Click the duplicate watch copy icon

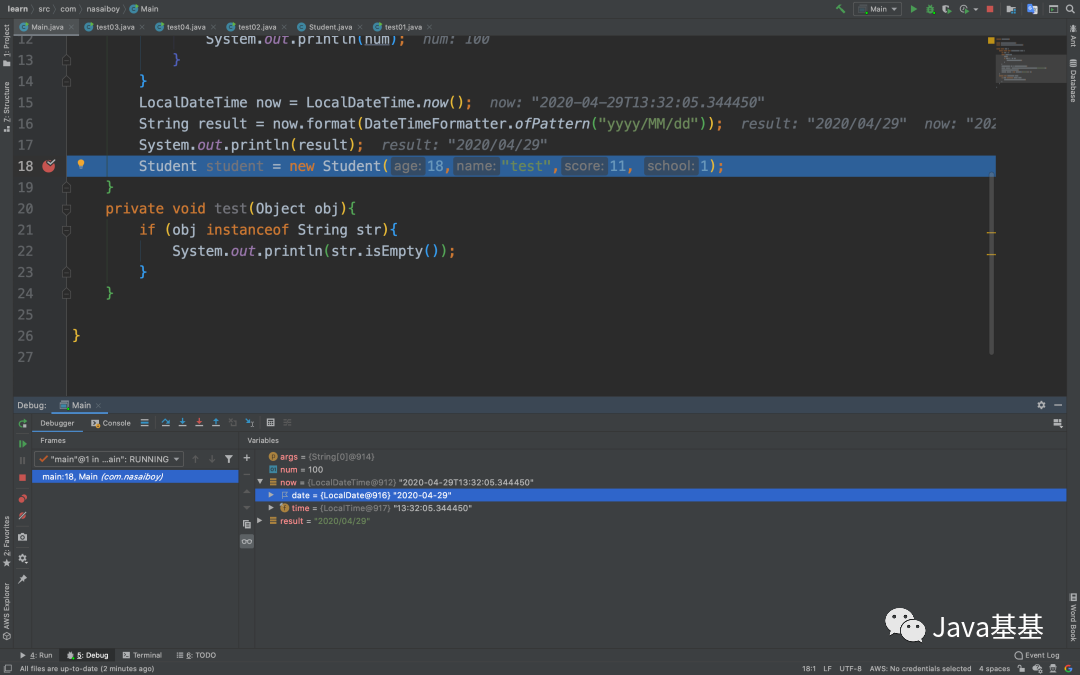(x=247, y=524)
